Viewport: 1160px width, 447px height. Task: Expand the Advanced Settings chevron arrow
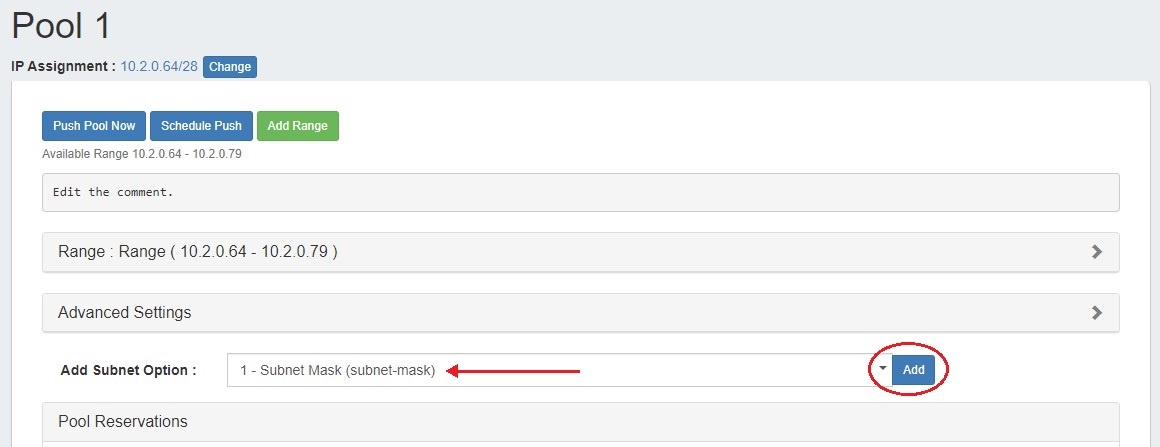coord(1097,312)
